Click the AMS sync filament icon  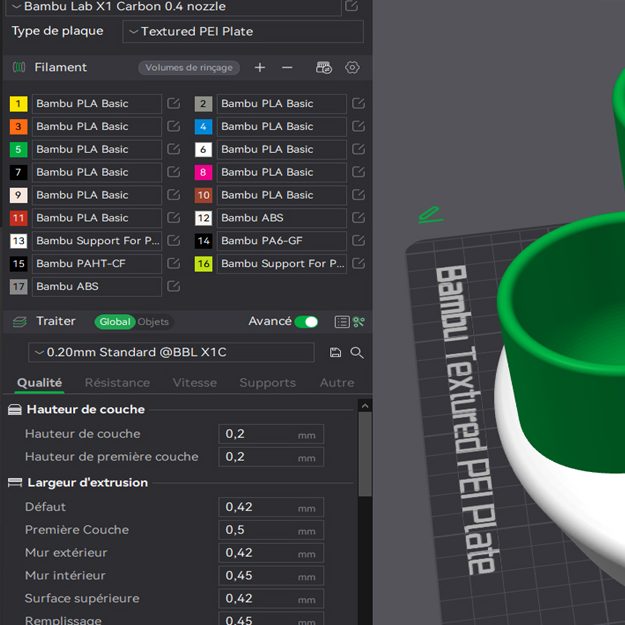(x=323, y=68)
